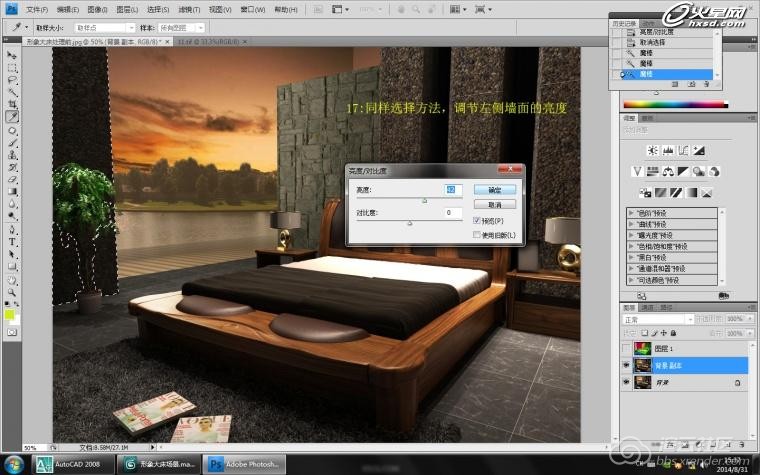Image resolution: width=760 pixels, height=475 pixels.
Task: Add a Levels adjustment from the Adjustments panel
Action: (x=668, y=150)
